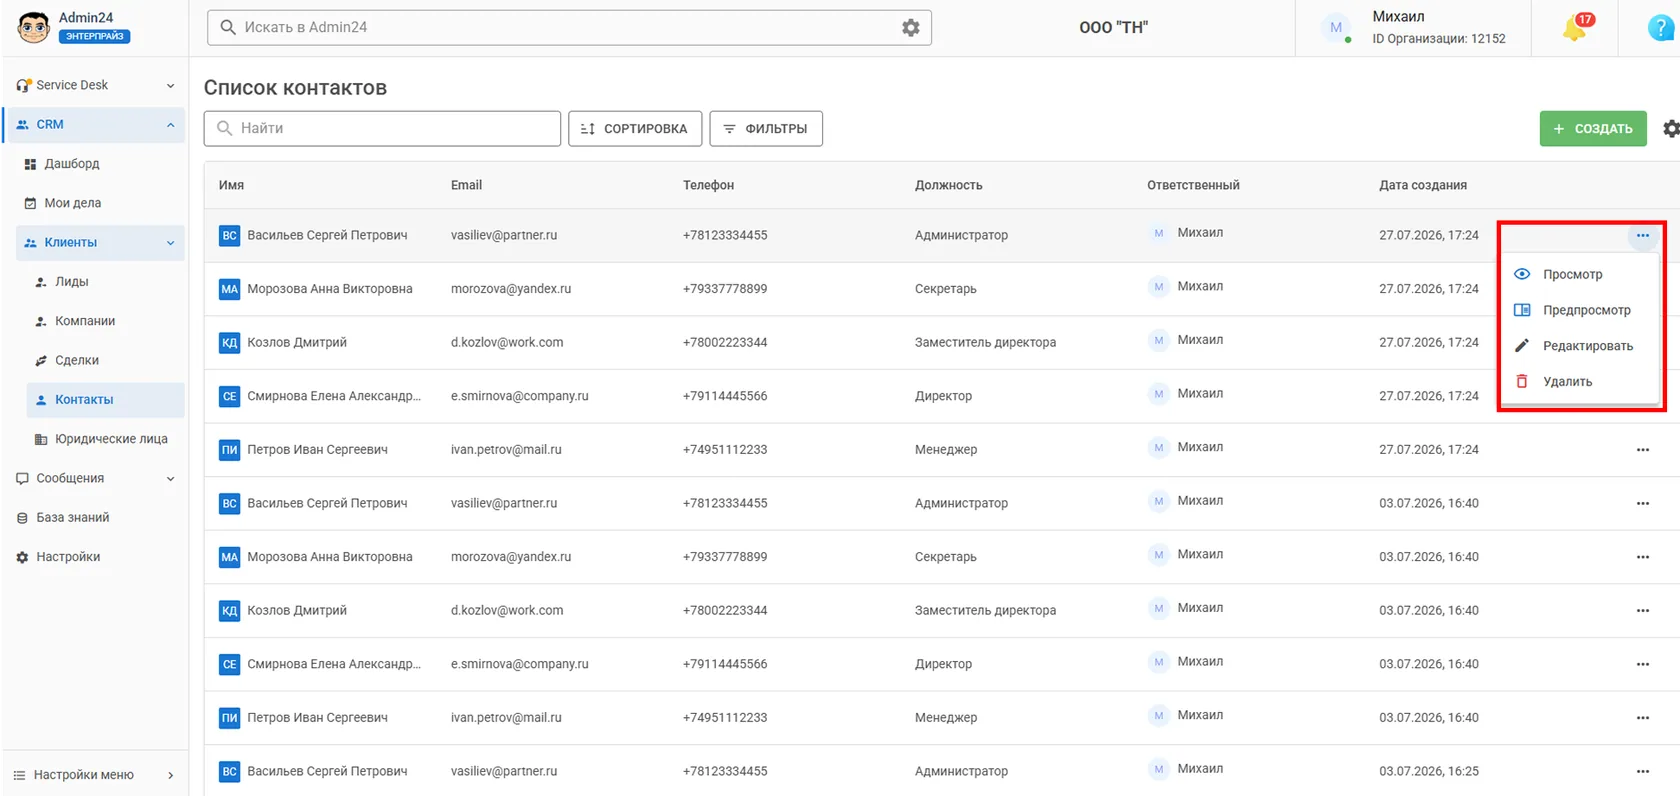
Task: Open row actions for Петров Иван 27.07.2026
Action: [x=1642, y=450]
